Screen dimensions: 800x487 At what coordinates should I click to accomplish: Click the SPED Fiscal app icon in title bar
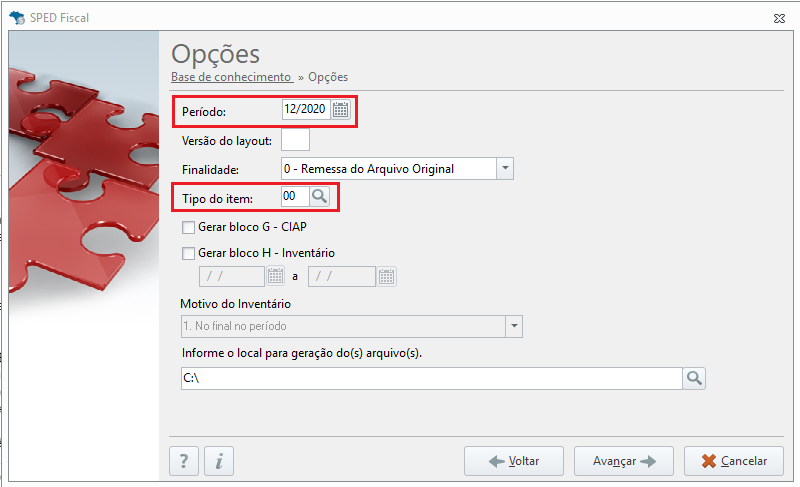[x=17, y=18]
